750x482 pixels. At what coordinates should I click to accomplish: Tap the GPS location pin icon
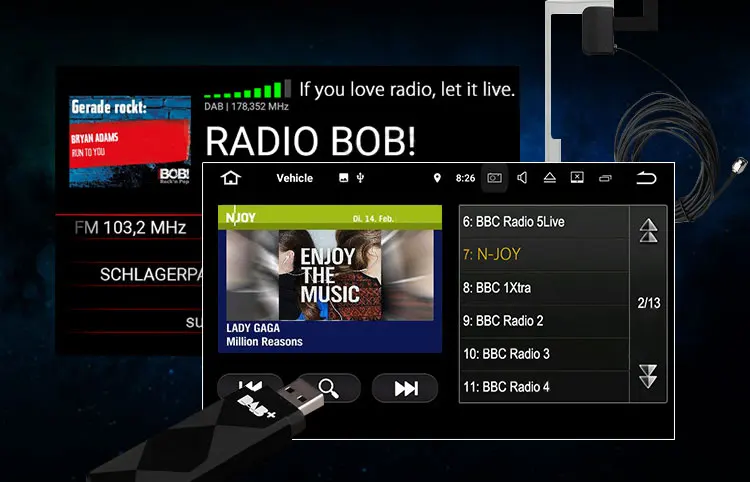point(437,178)
